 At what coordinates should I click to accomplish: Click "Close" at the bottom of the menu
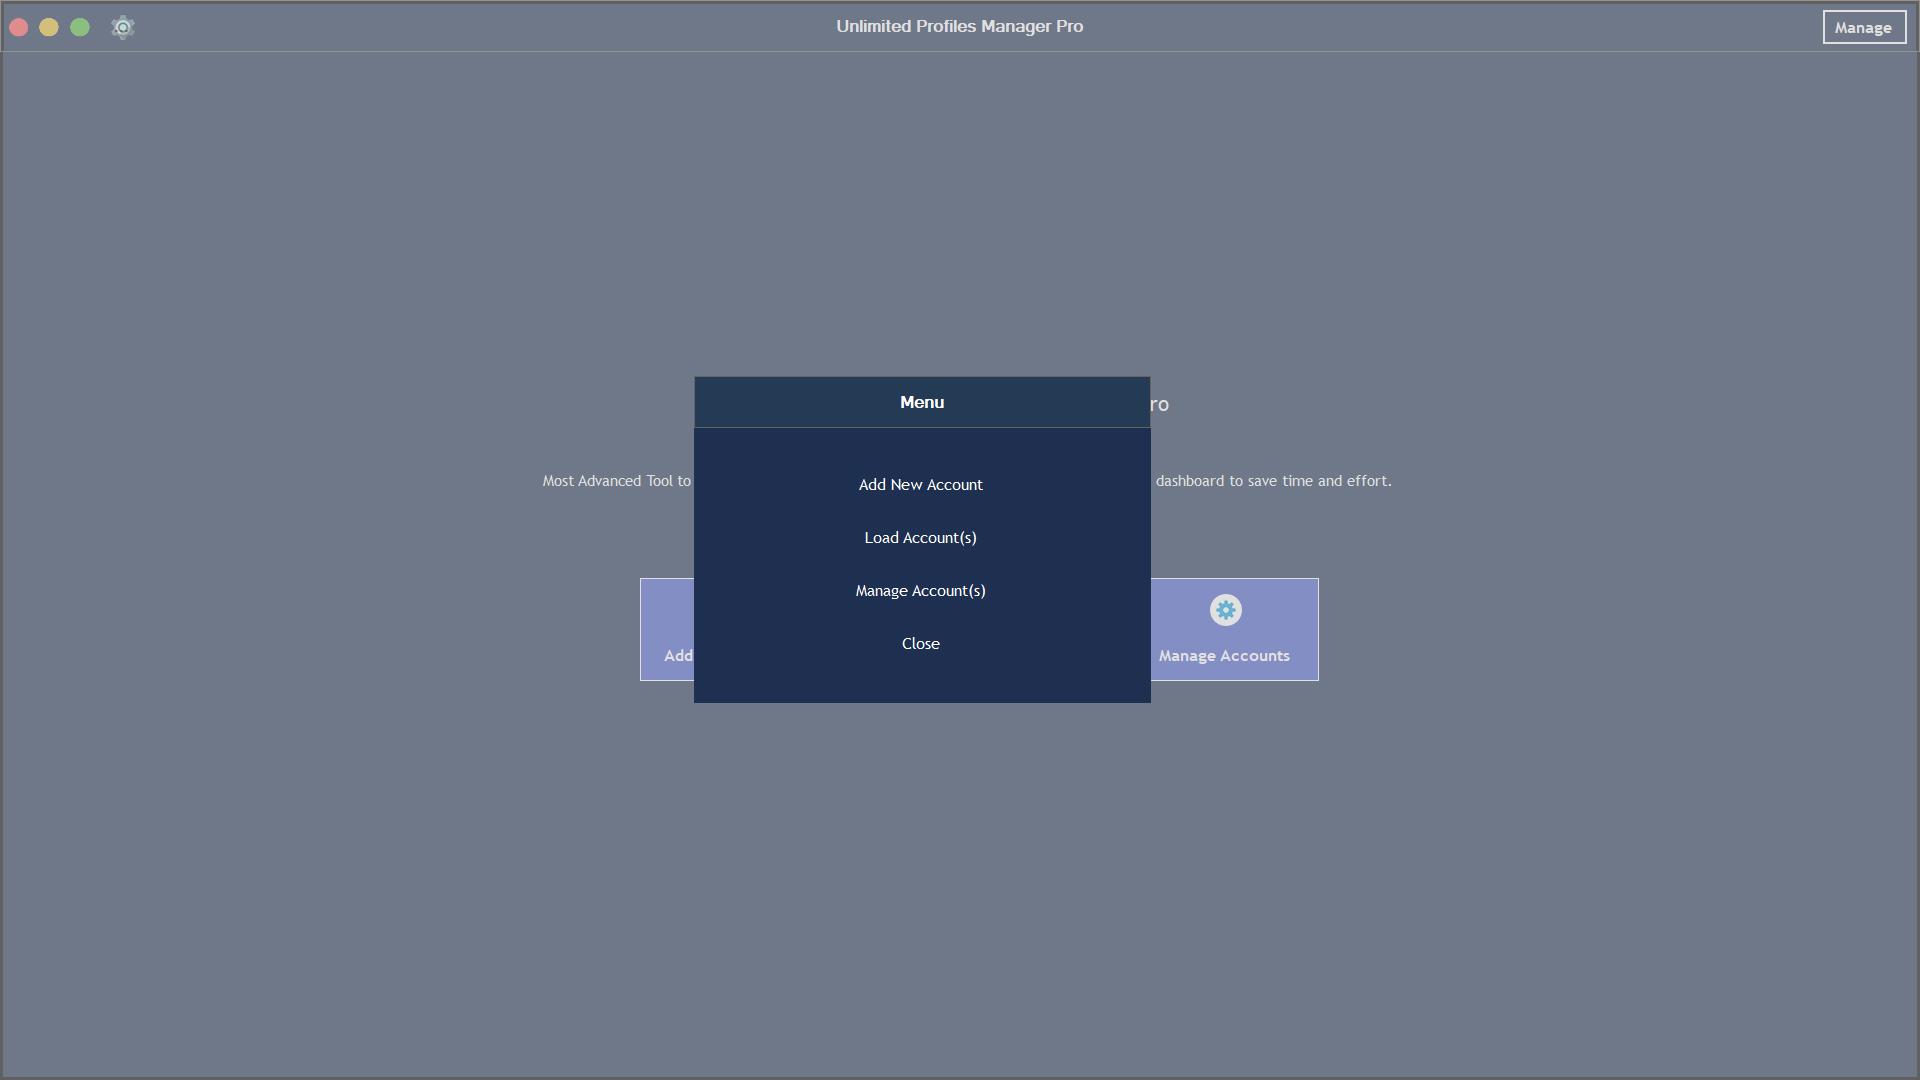(920, 643)
